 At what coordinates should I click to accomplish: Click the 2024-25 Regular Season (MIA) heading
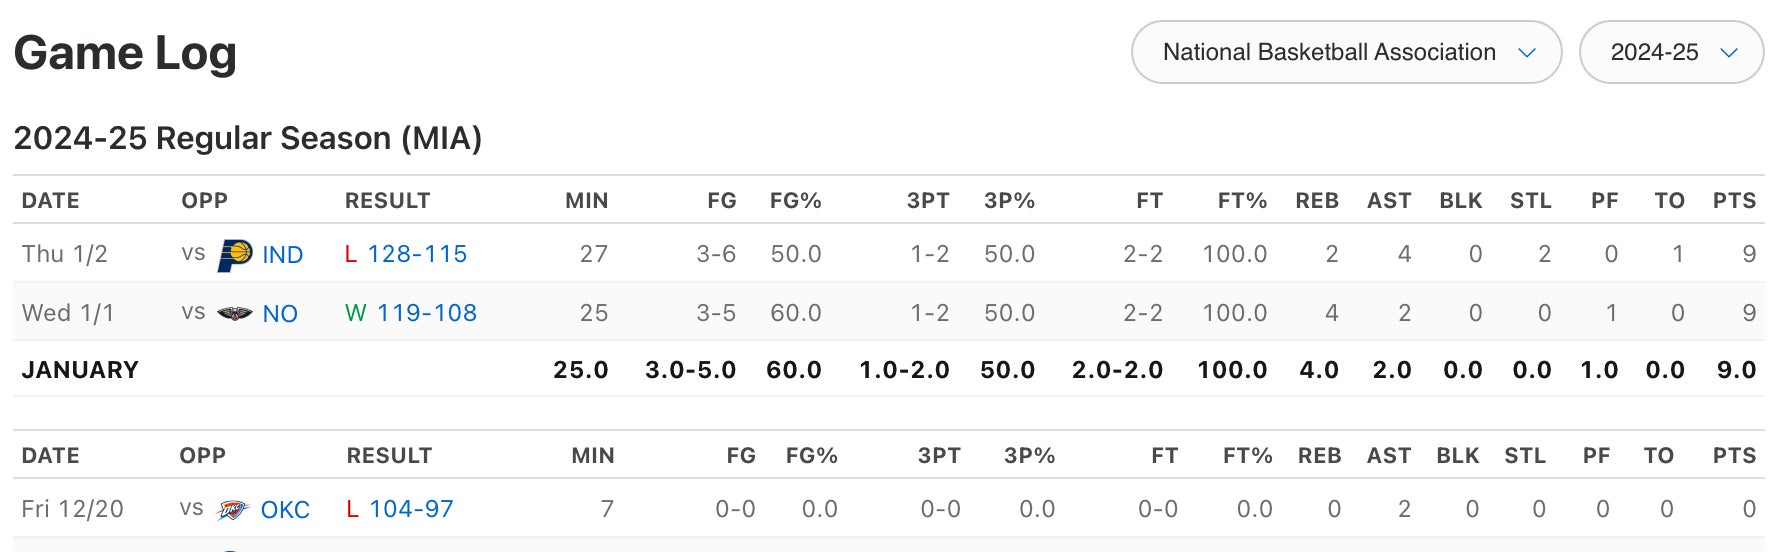point(247,138)
